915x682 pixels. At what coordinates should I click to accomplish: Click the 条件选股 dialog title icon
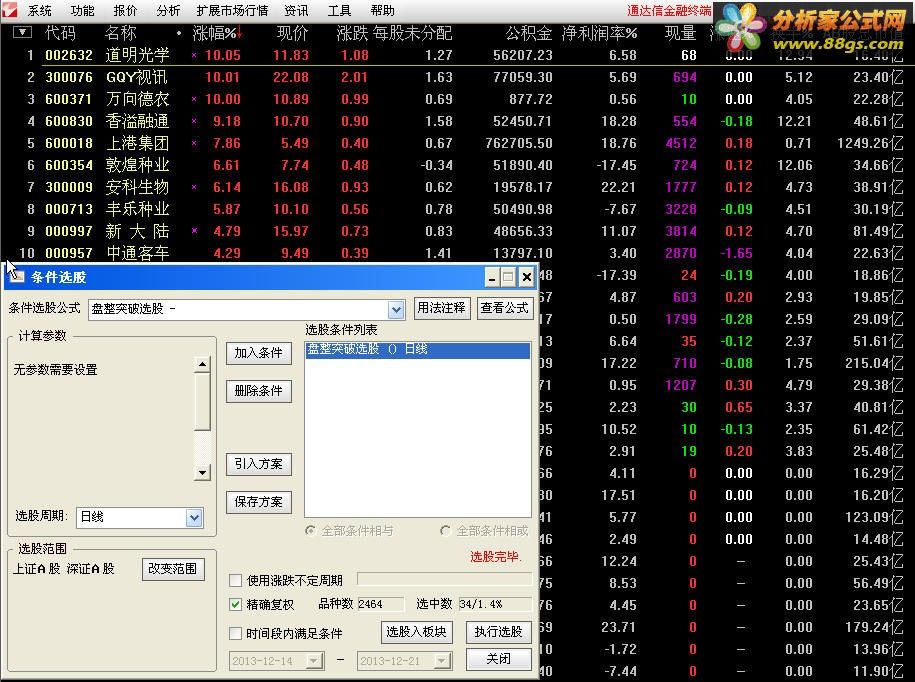click(17, 277)
